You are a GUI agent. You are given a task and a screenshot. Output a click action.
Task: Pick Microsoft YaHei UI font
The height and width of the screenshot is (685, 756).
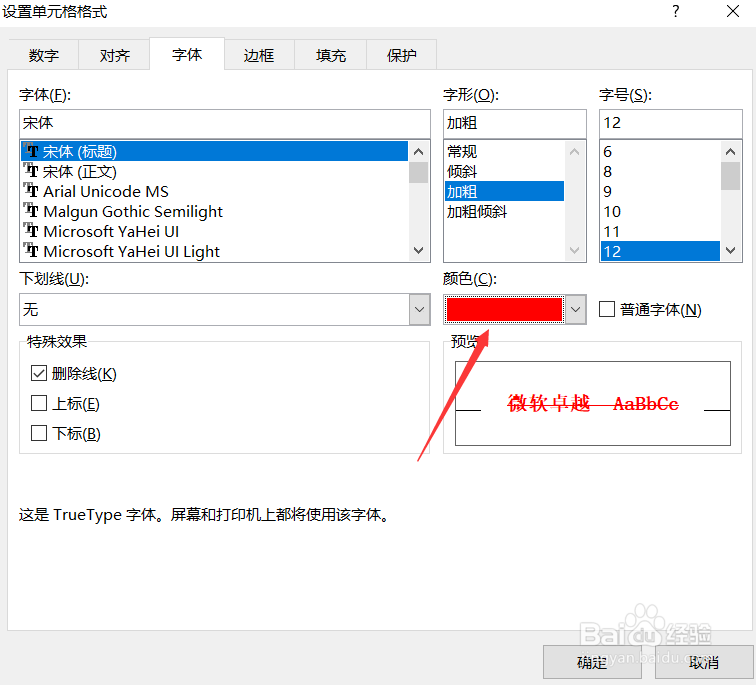click(215, 231)
